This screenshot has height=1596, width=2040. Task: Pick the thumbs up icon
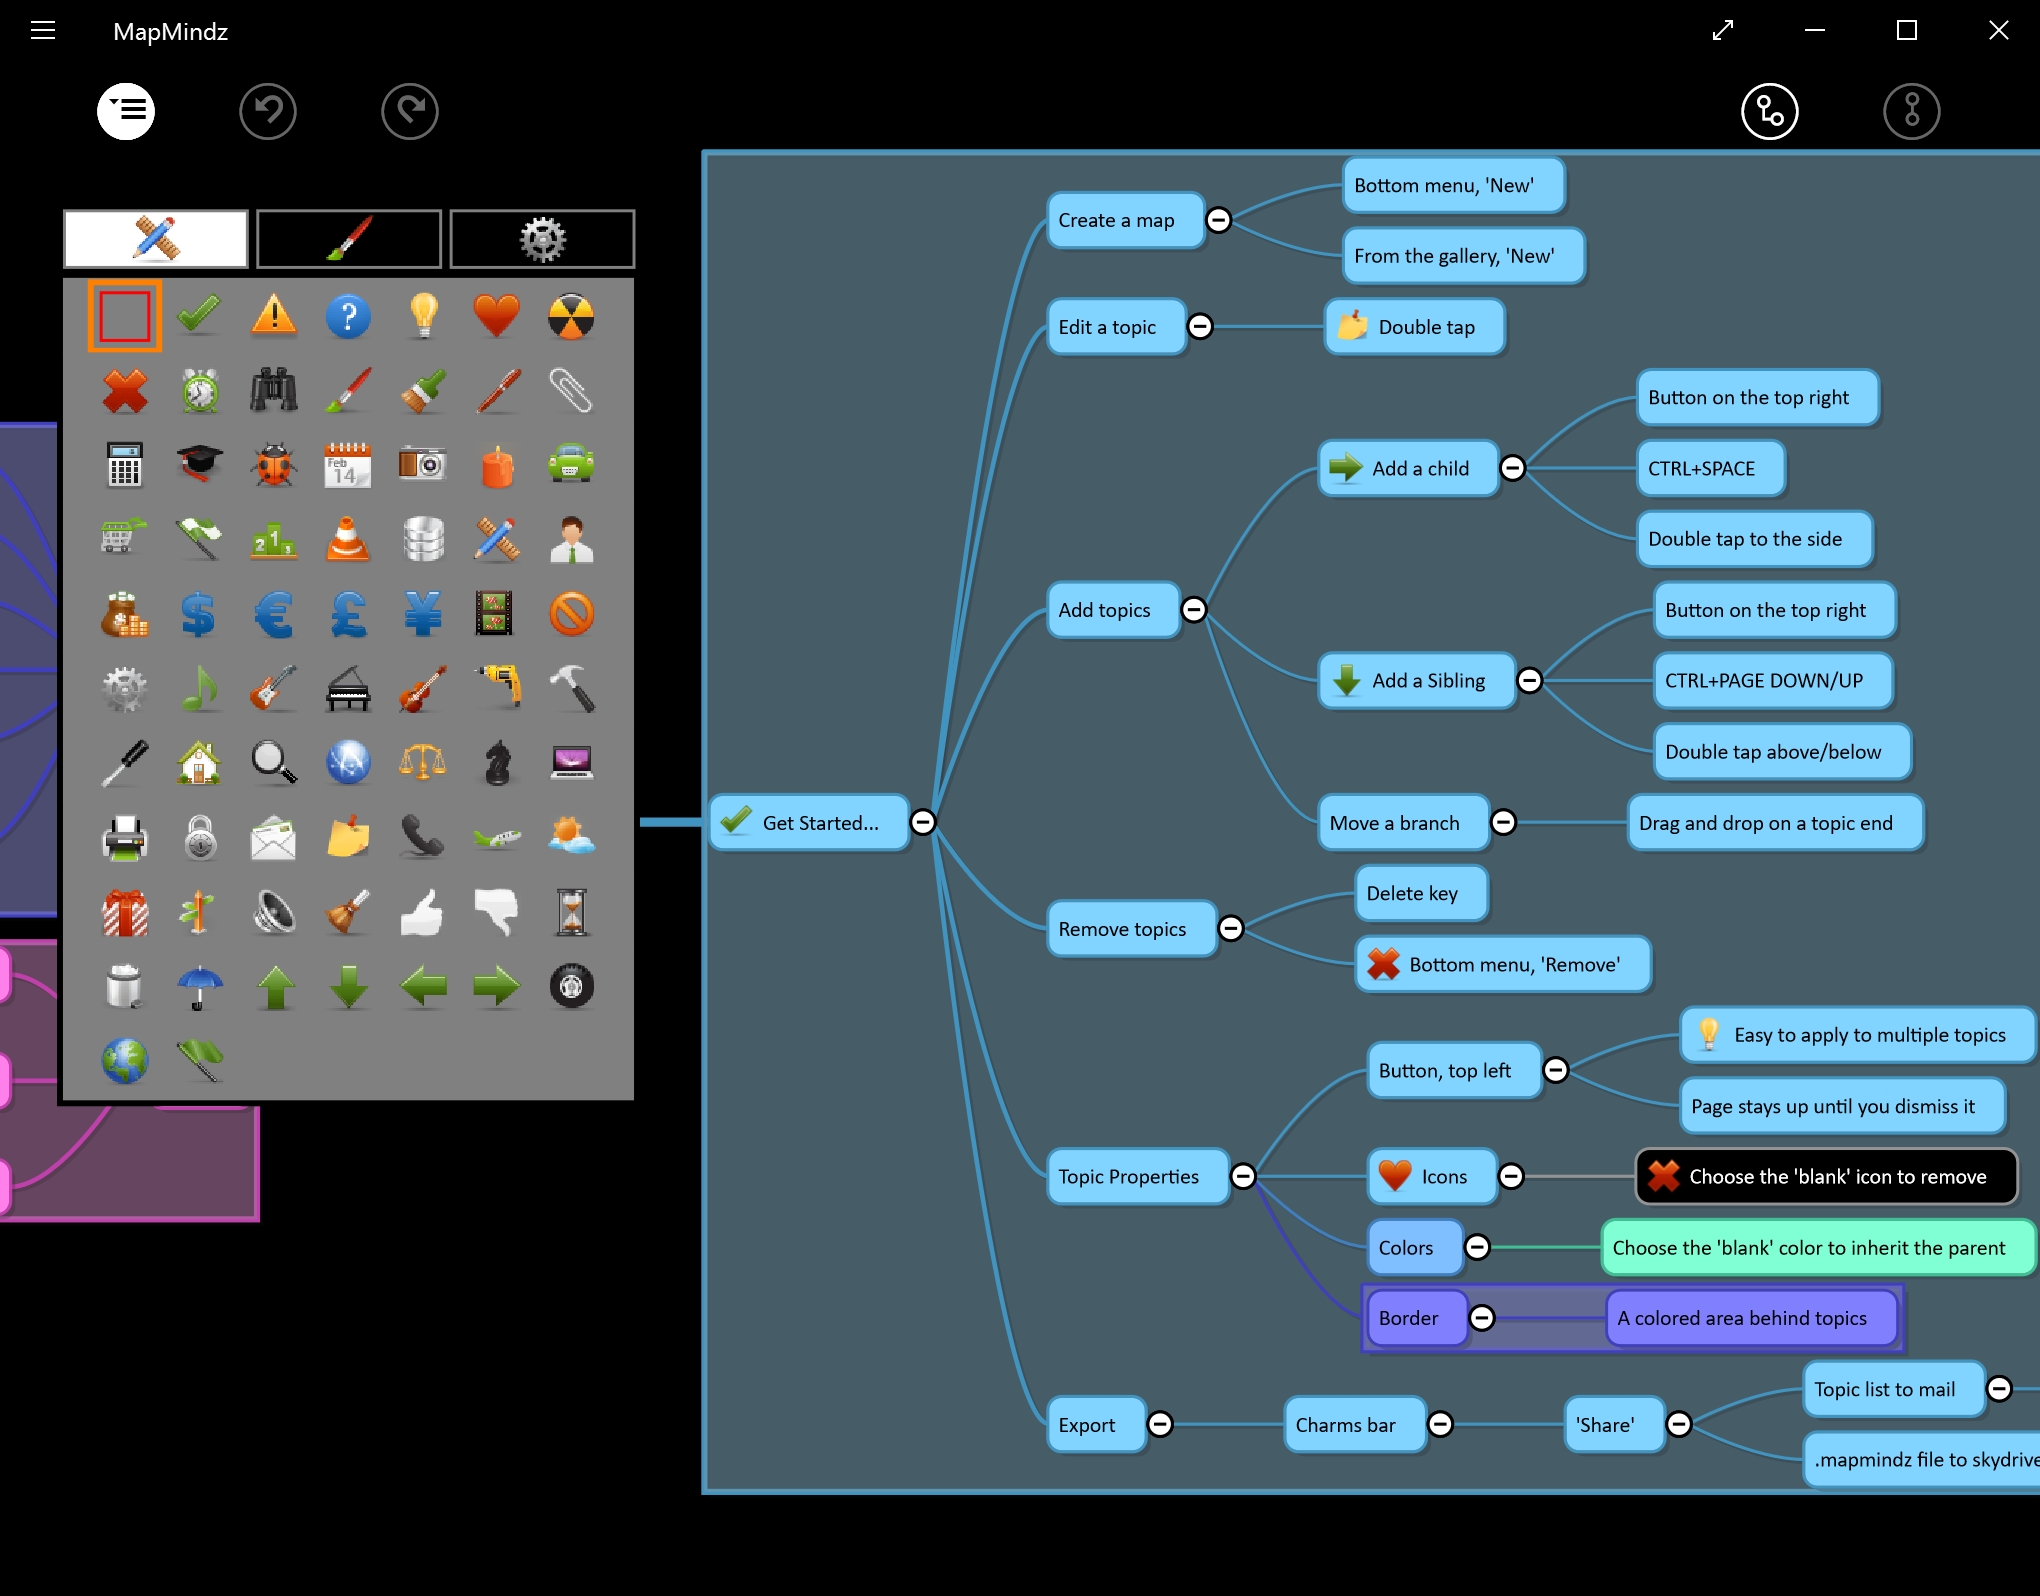coord(423,912)
